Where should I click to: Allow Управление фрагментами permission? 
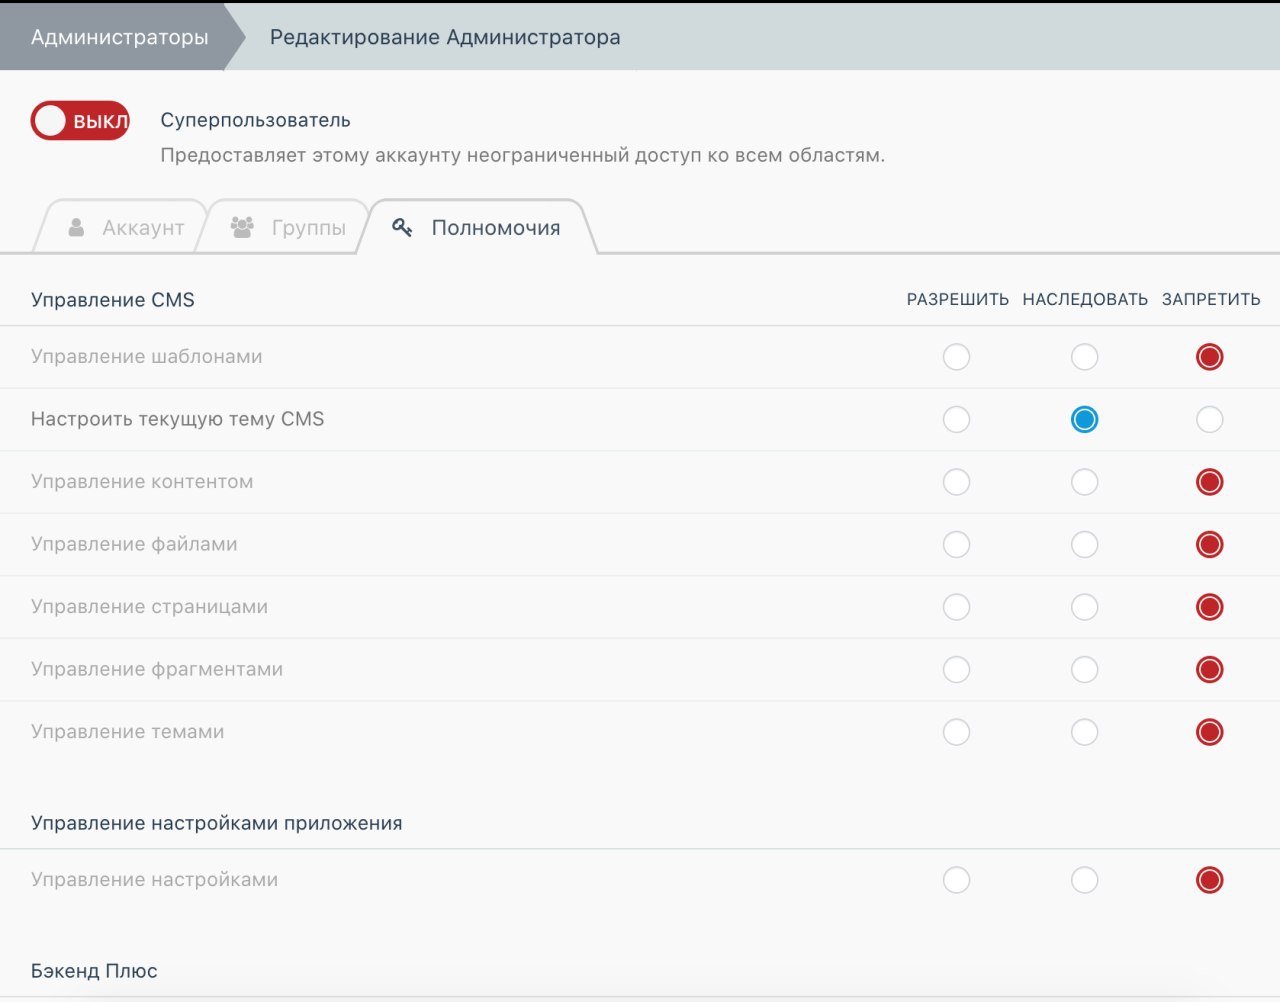(x=956, y=670)
